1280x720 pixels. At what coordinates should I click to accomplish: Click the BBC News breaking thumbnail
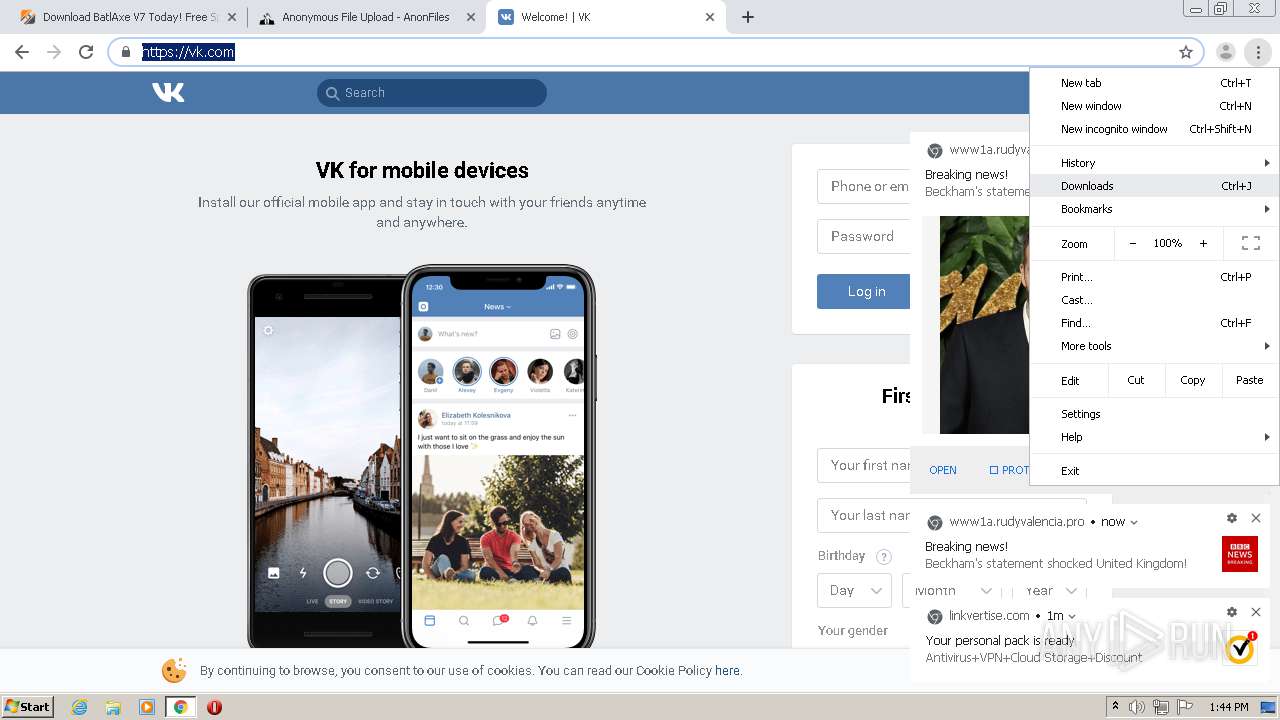pyautogui.click(x=1240, y=554)
